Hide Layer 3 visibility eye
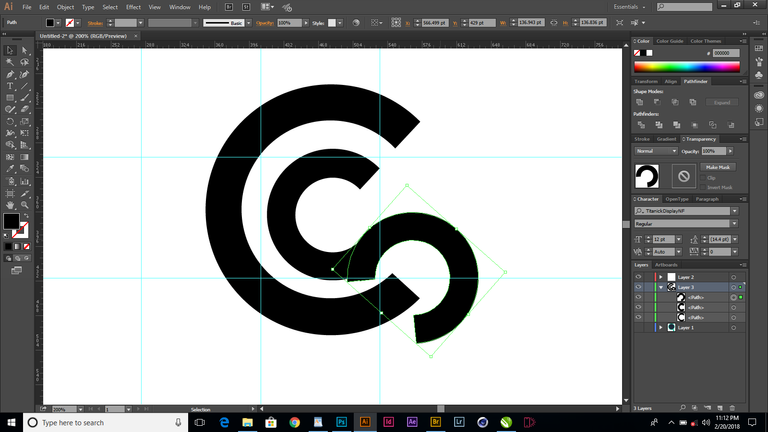768x432 pixels. pyautogui.click(x=638, y=288)
